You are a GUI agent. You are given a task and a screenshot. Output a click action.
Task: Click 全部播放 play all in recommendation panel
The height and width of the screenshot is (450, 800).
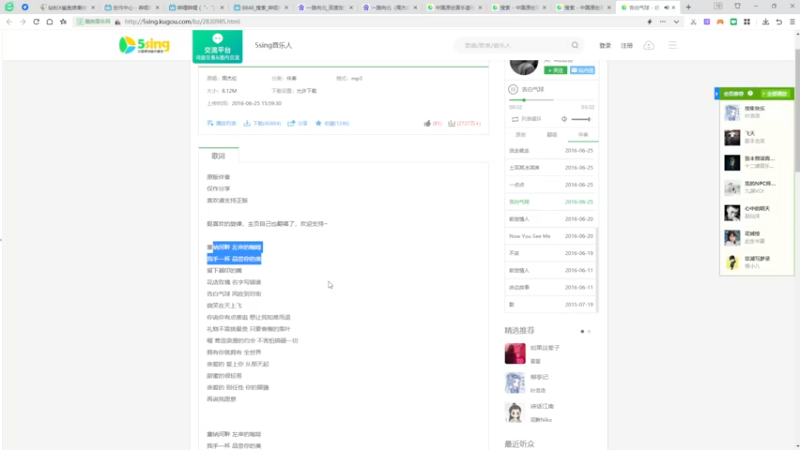tap(775, 94)
